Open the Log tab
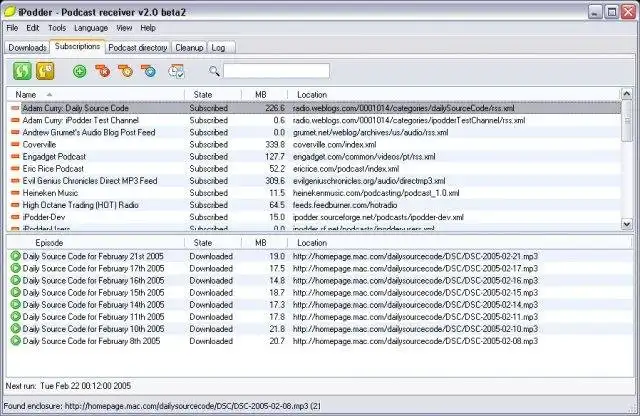Viewport: 640px width, 416px height. pyautogui.click(x=221, y=47)
